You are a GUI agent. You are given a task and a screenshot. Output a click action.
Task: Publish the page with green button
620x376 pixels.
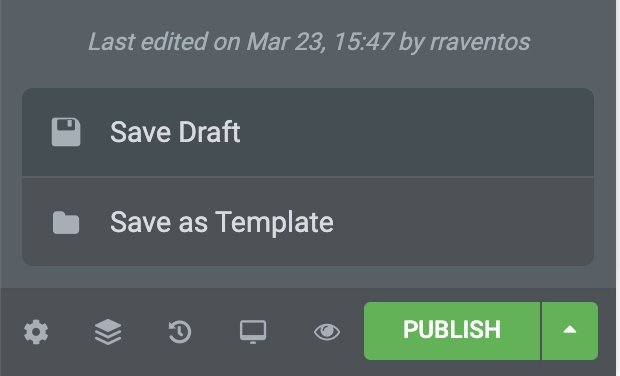click(x=452, y=331)
